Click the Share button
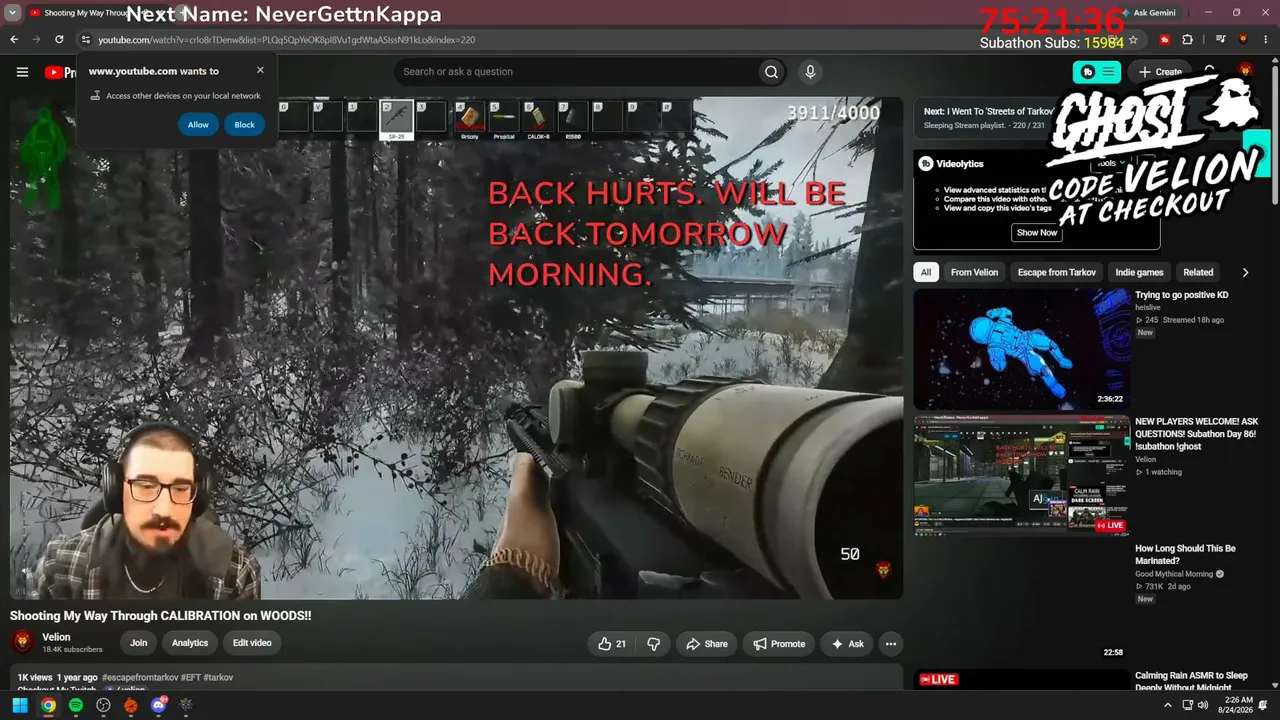 click(706, 644)
